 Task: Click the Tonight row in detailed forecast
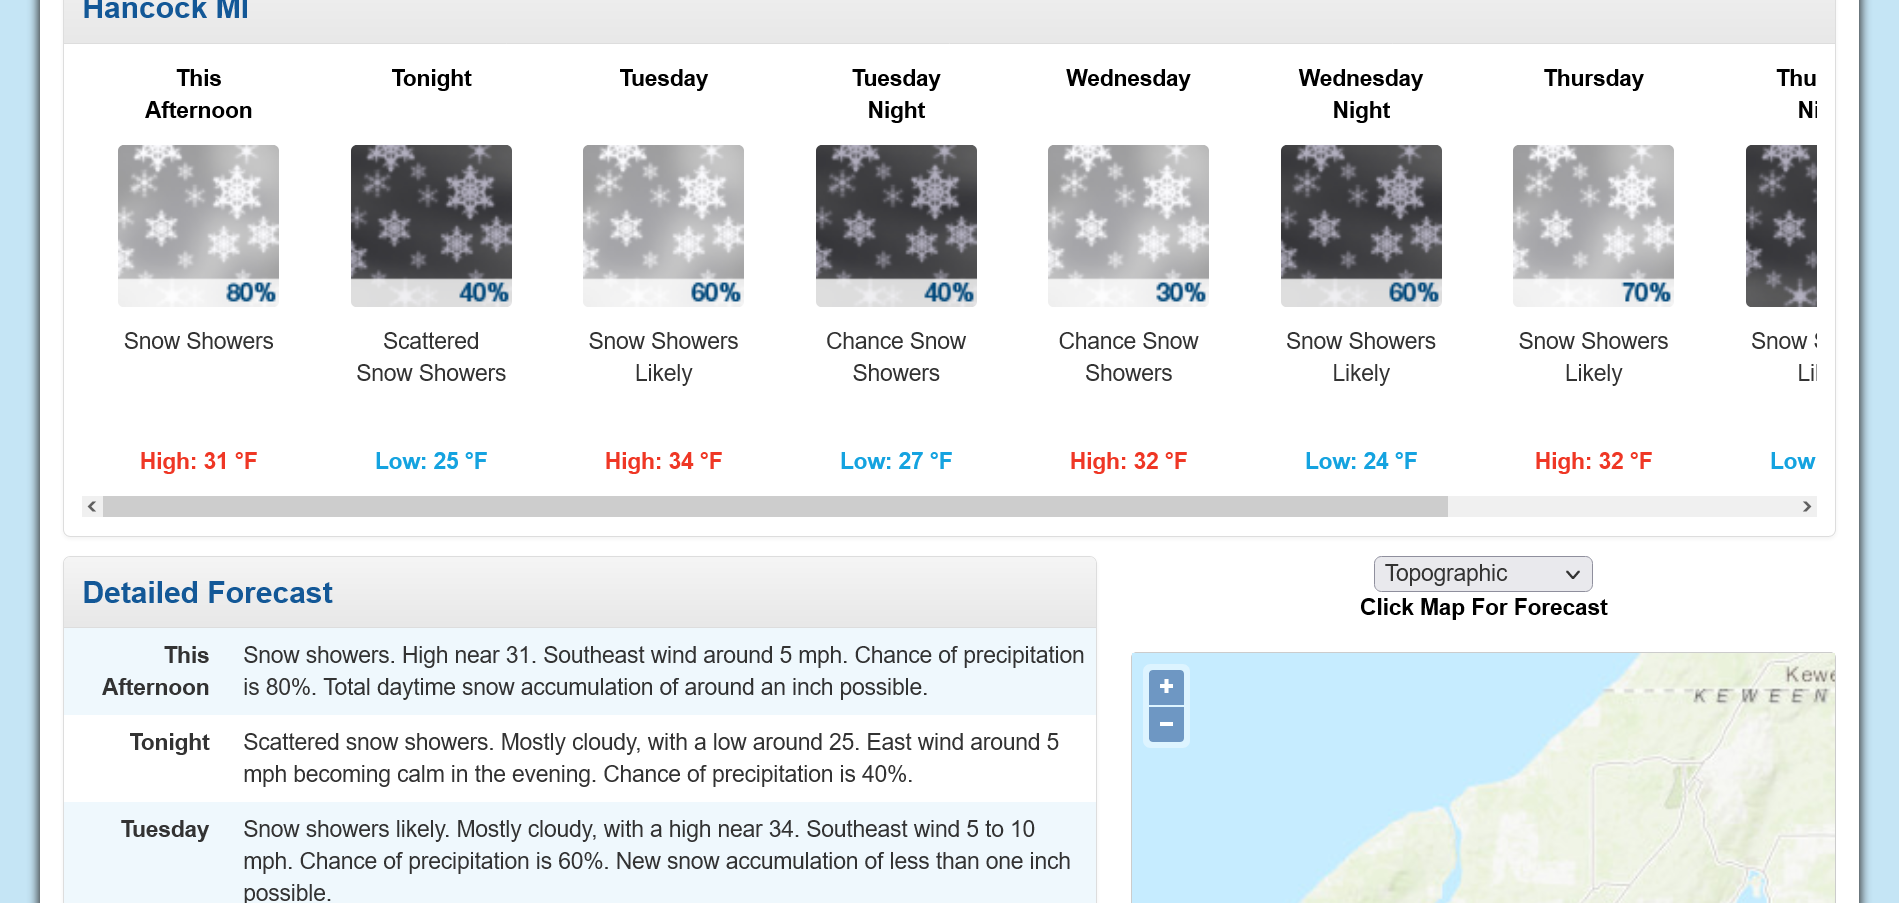coord(580,758)
